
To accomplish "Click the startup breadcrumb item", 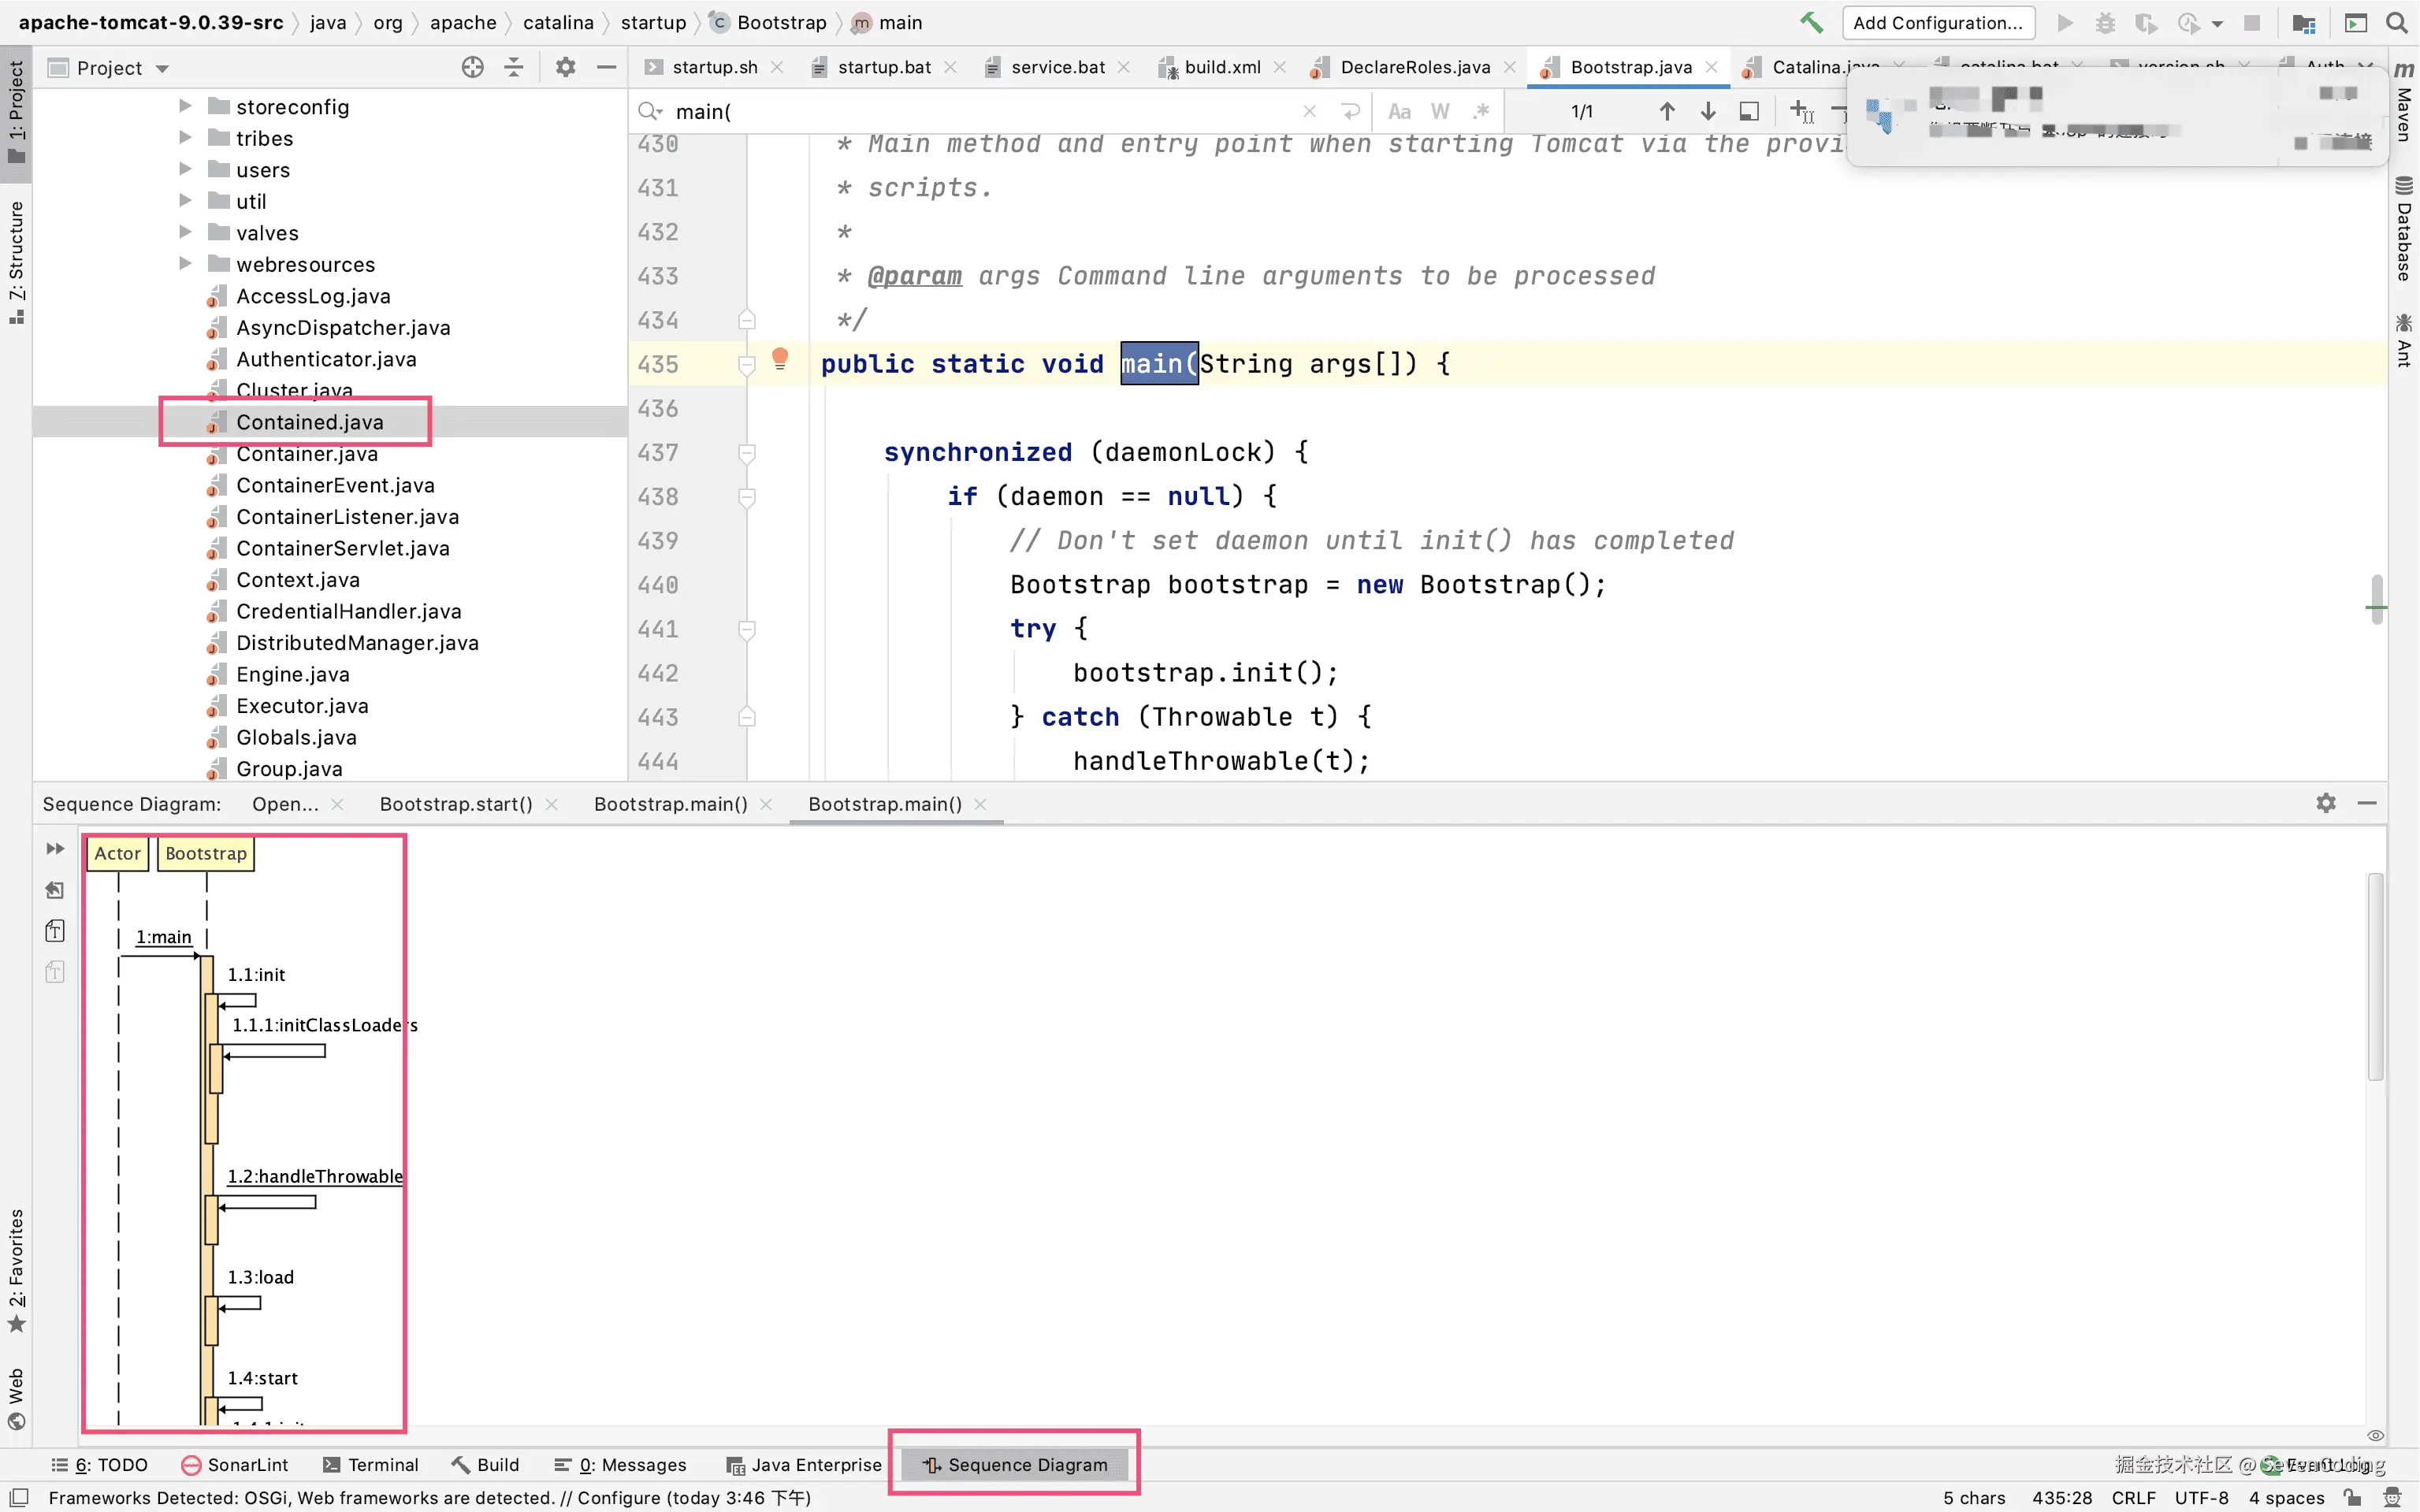I will pos(653,22).
